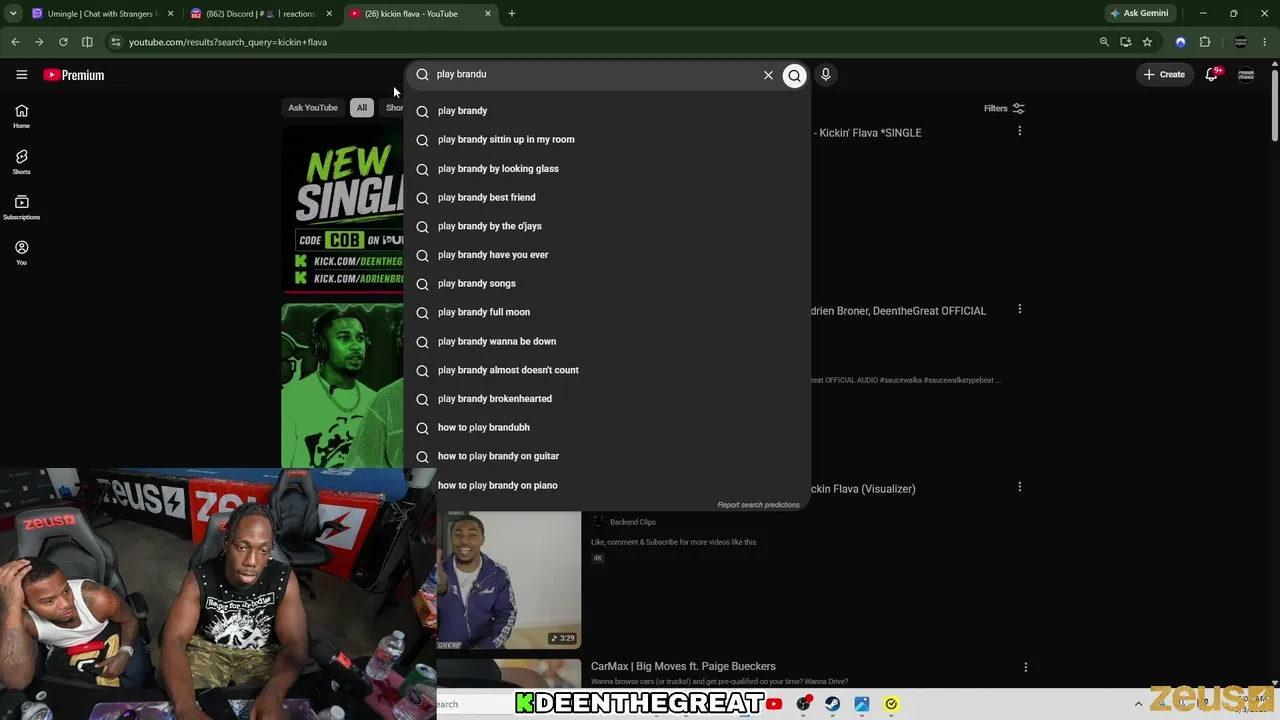The height and width of the screenshot is (720, 1280).
Task: Open a new browser tab
Action: 512,14
